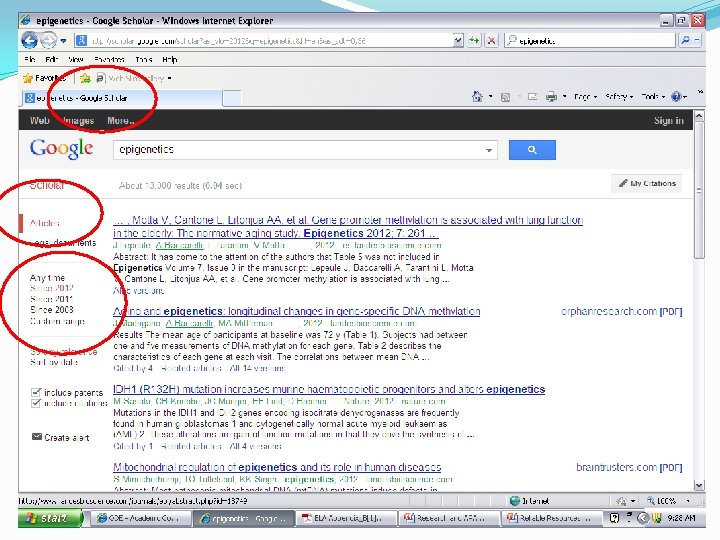720x540 pixels.
Task: Open IDH1 (R132H) mutation result title
Action: point(329,389)
